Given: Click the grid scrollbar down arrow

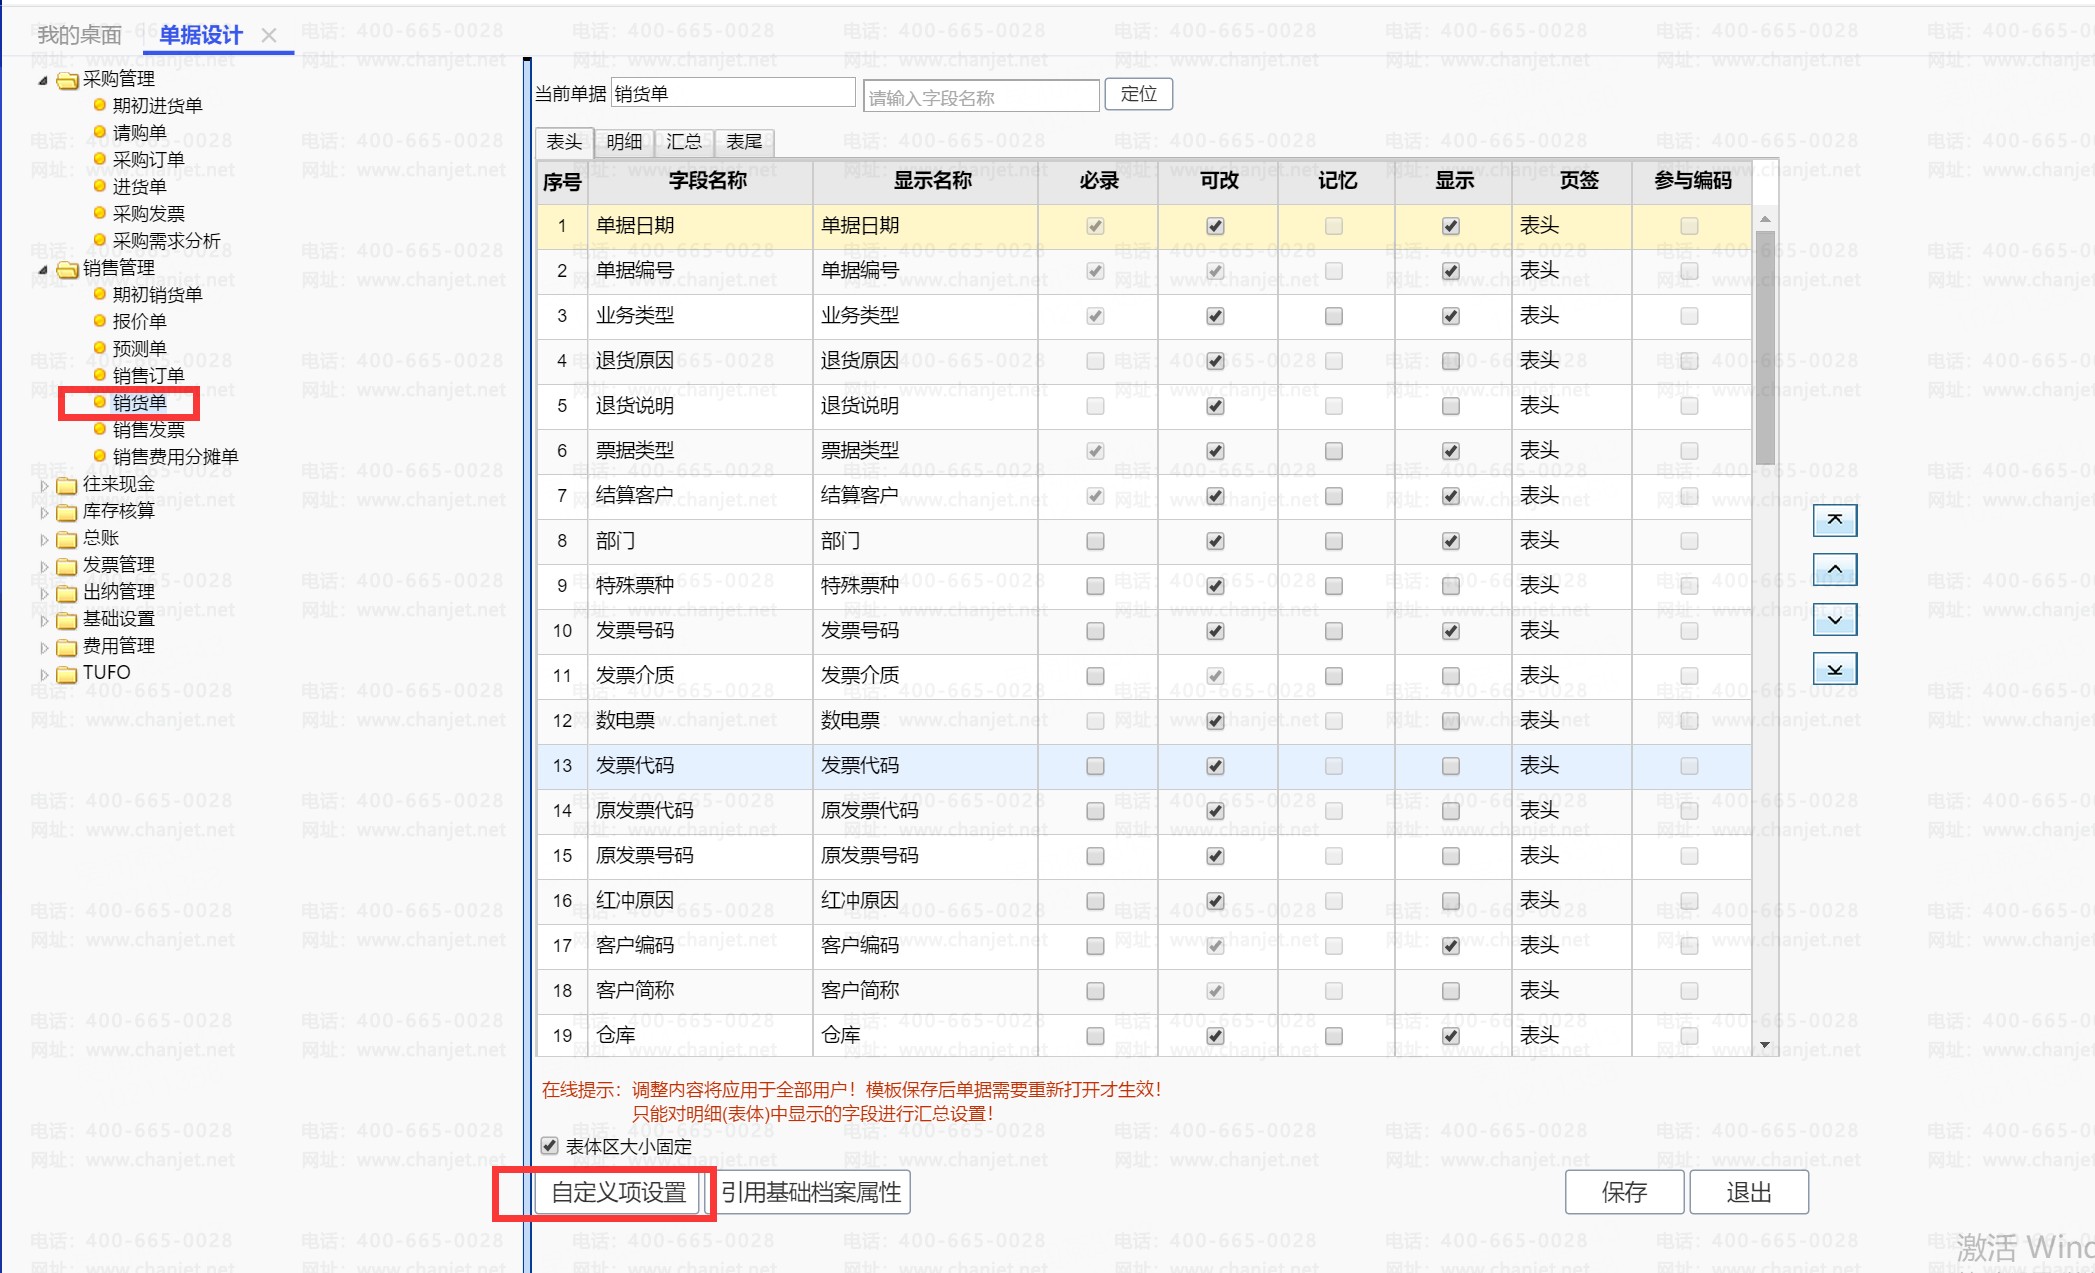Looking at the screenshot, I should pyautogui.click(x=1765, y=1045).
